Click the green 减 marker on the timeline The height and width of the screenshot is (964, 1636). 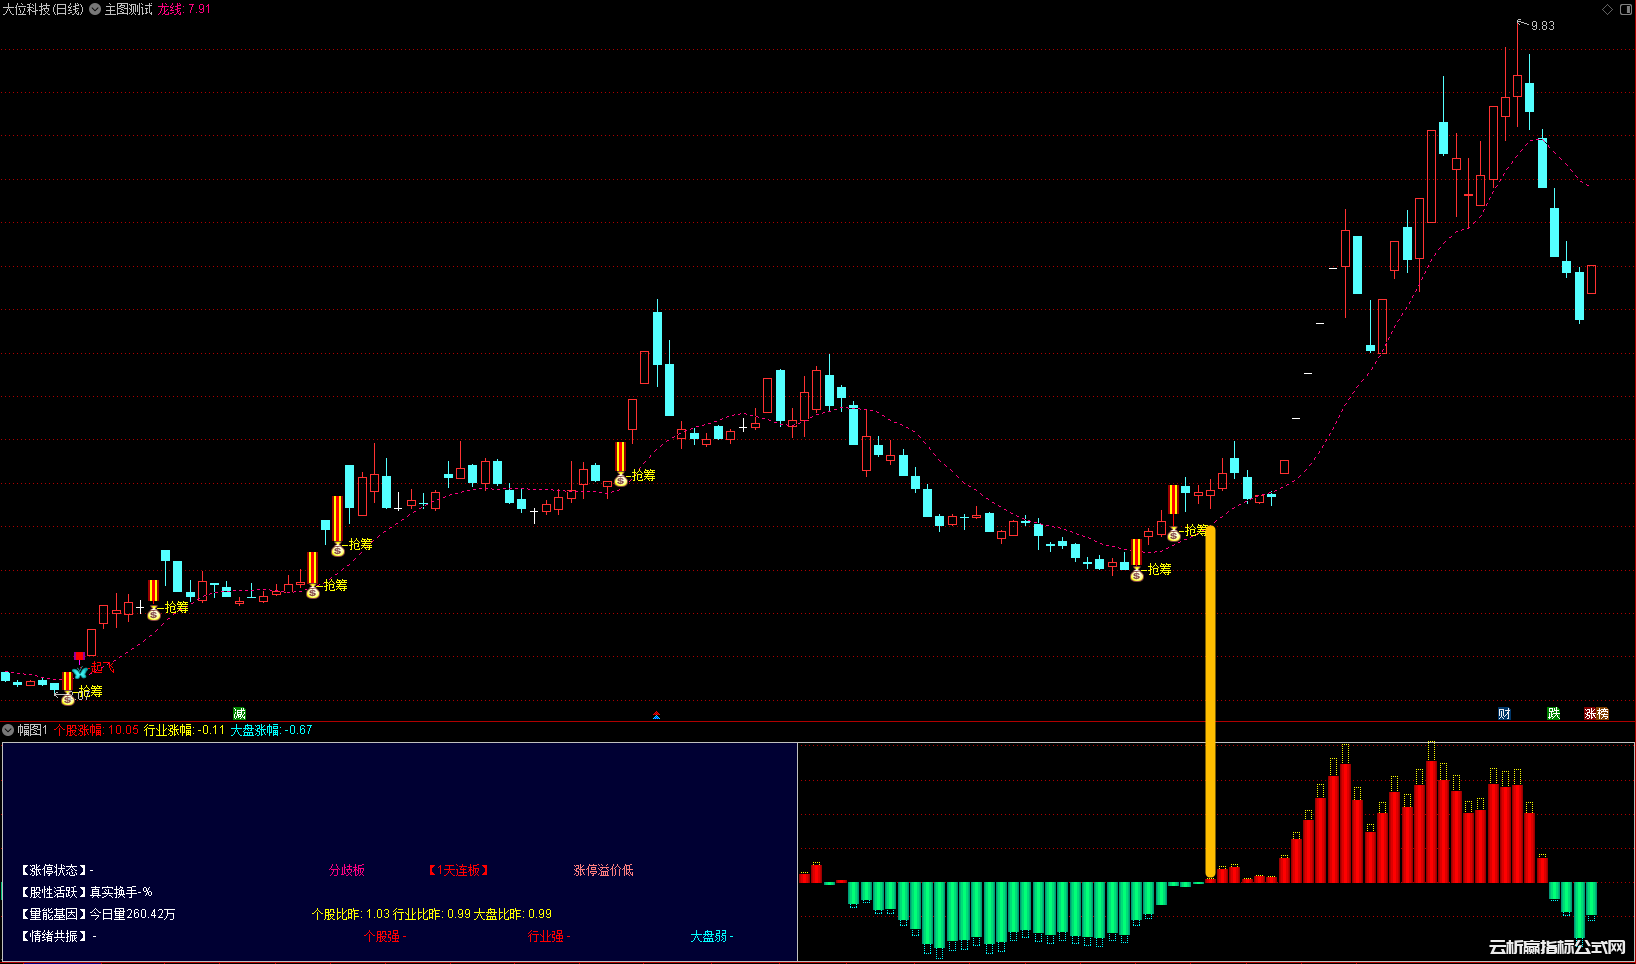tap(239, 713)
